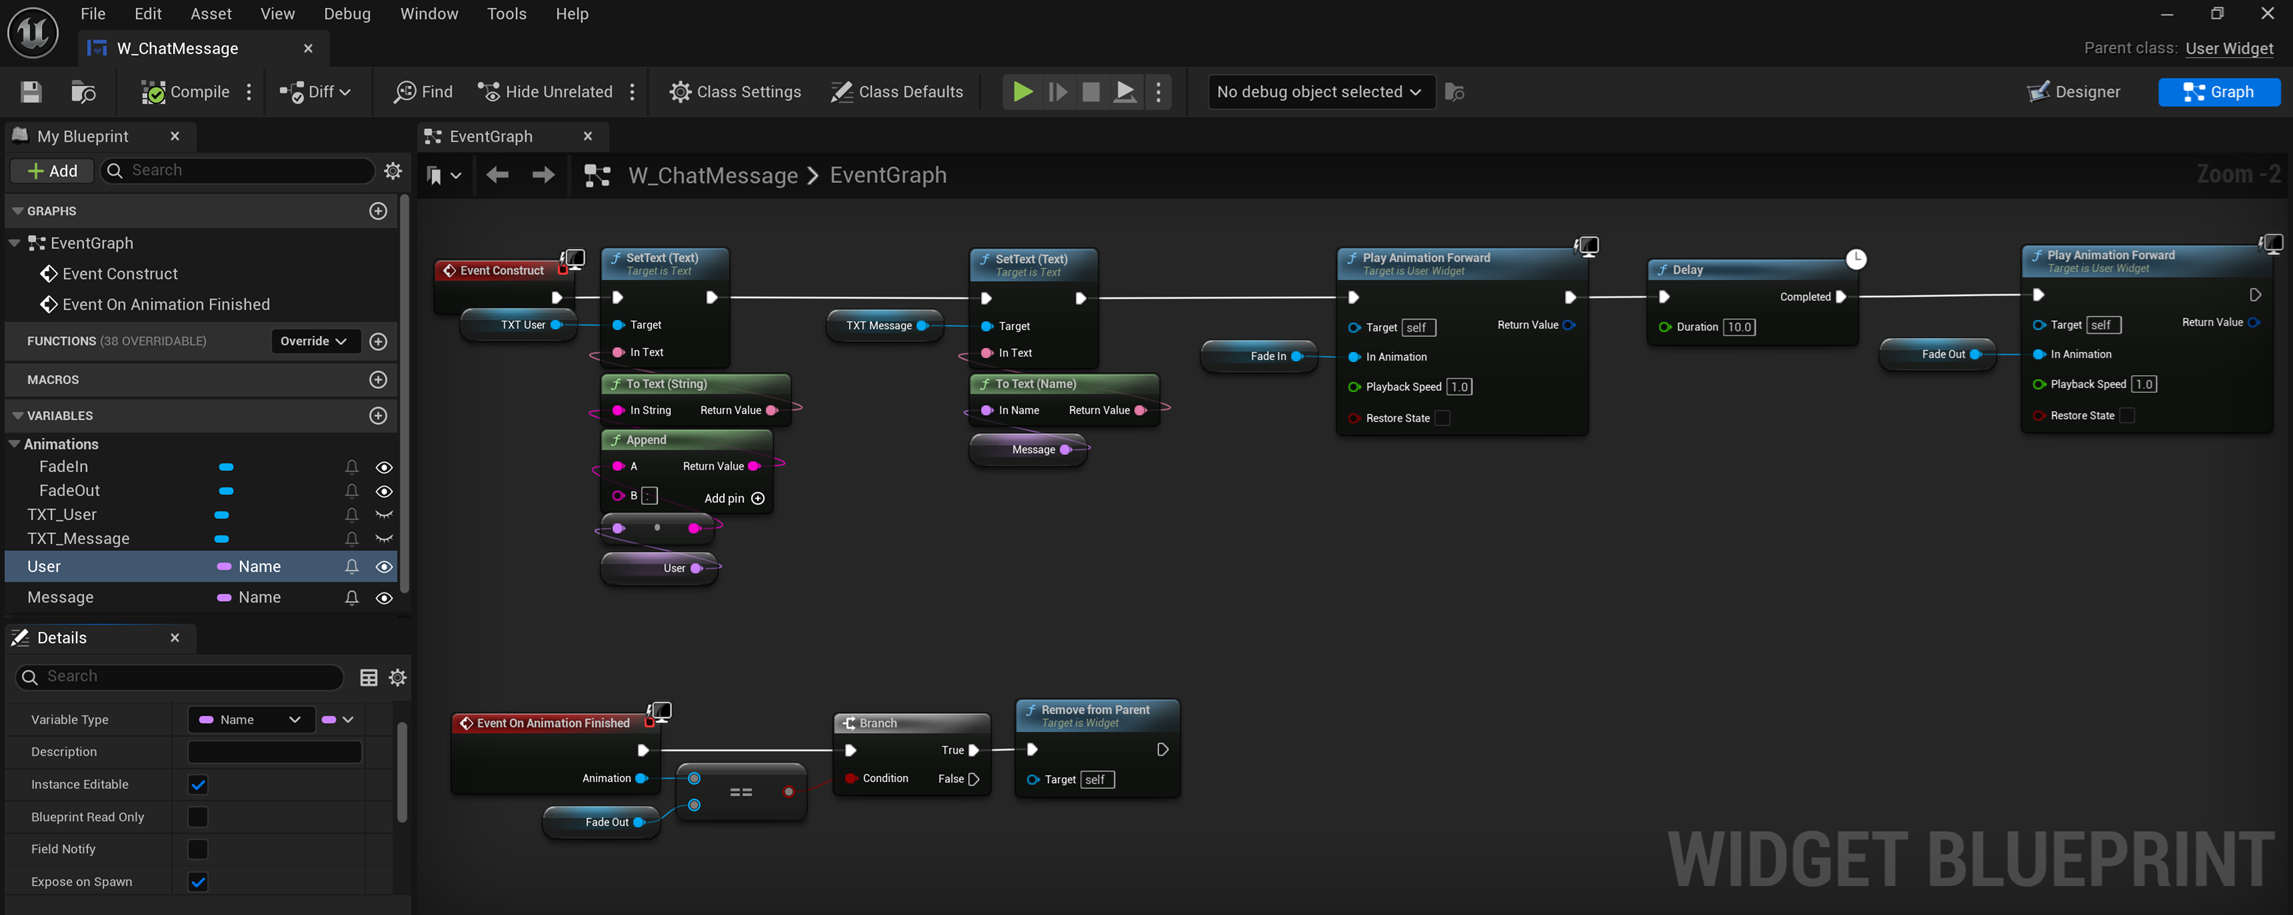Open the Variable Type dropdown in Details
Image resolution: width=2293 pixels, height=915 pixels.
(x=250, y=719)
